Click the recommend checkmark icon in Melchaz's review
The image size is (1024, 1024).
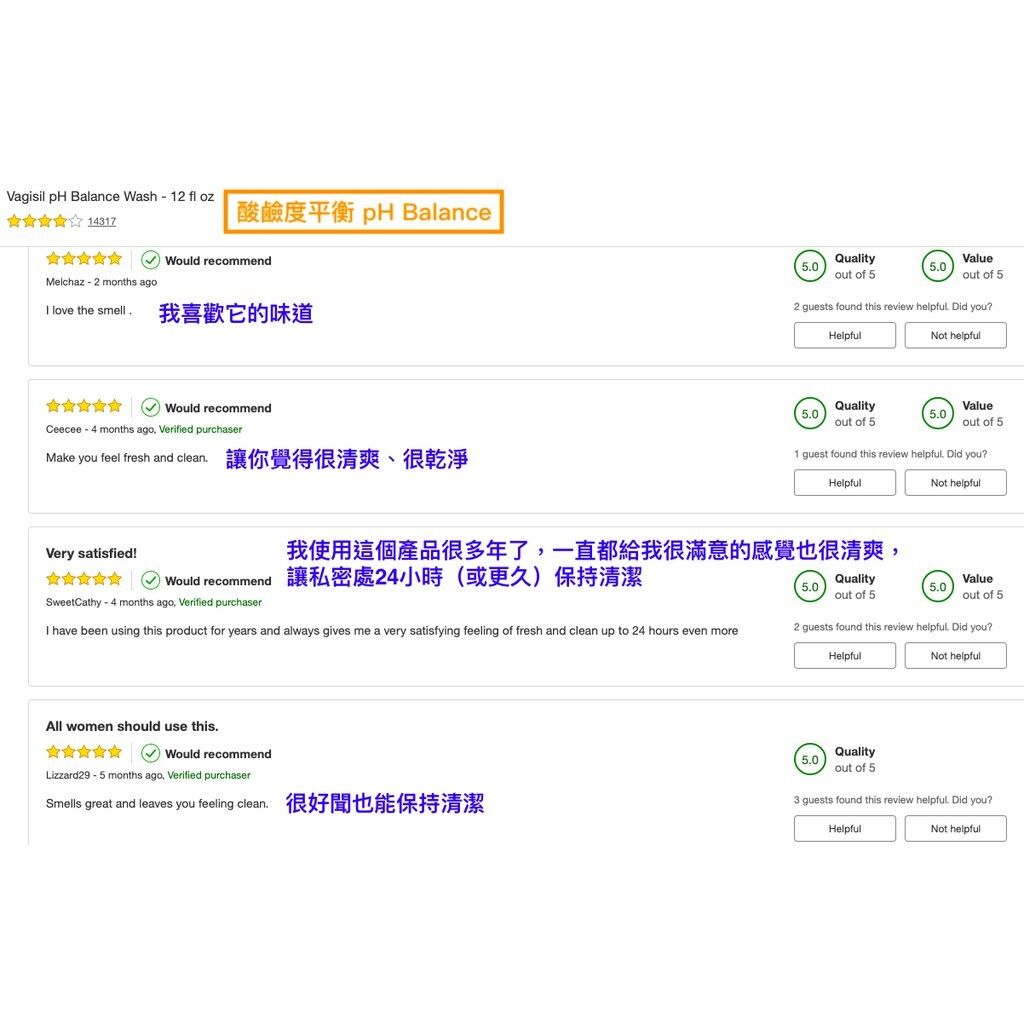click(x=151, y=260)
